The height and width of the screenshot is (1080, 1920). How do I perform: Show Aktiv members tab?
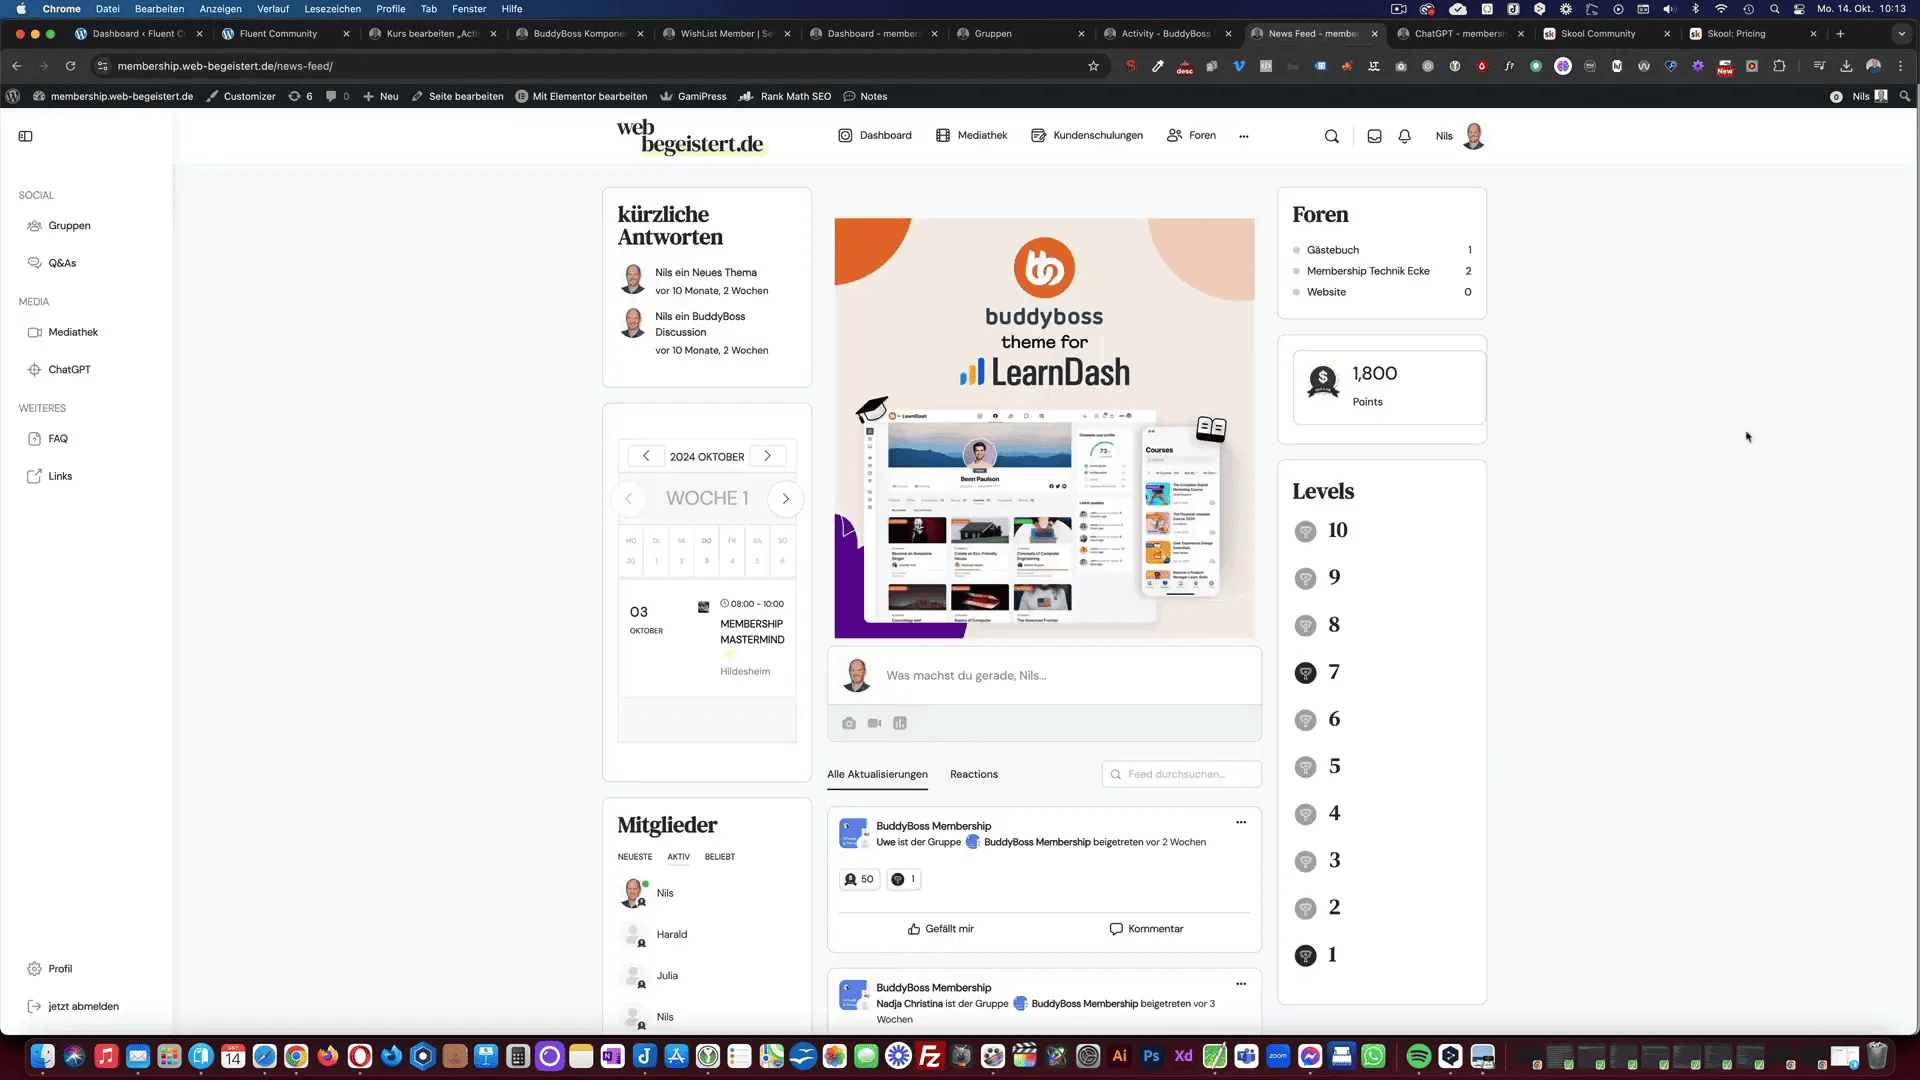(x=679, y=857)
